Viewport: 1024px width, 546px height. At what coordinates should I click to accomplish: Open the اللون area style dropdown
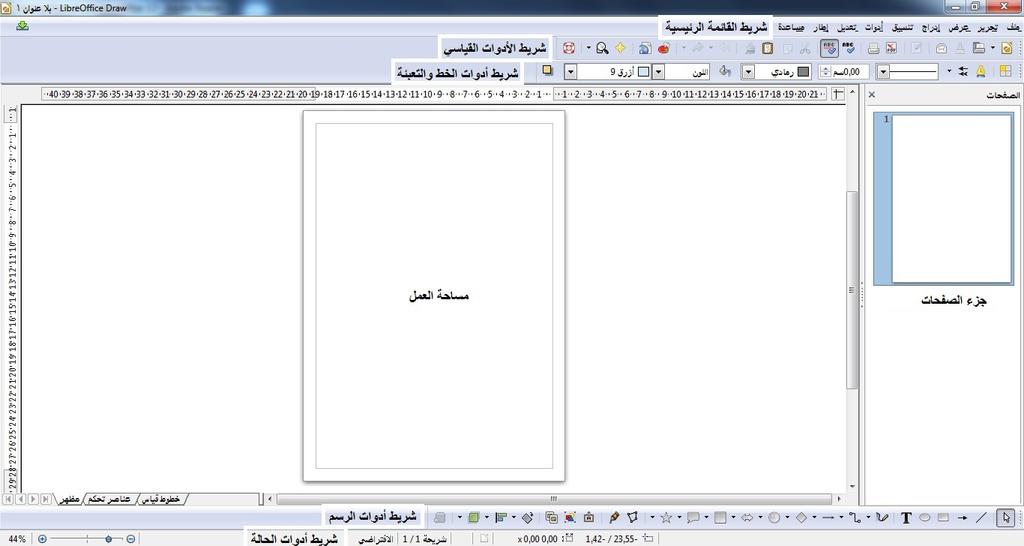coord(658,71)
